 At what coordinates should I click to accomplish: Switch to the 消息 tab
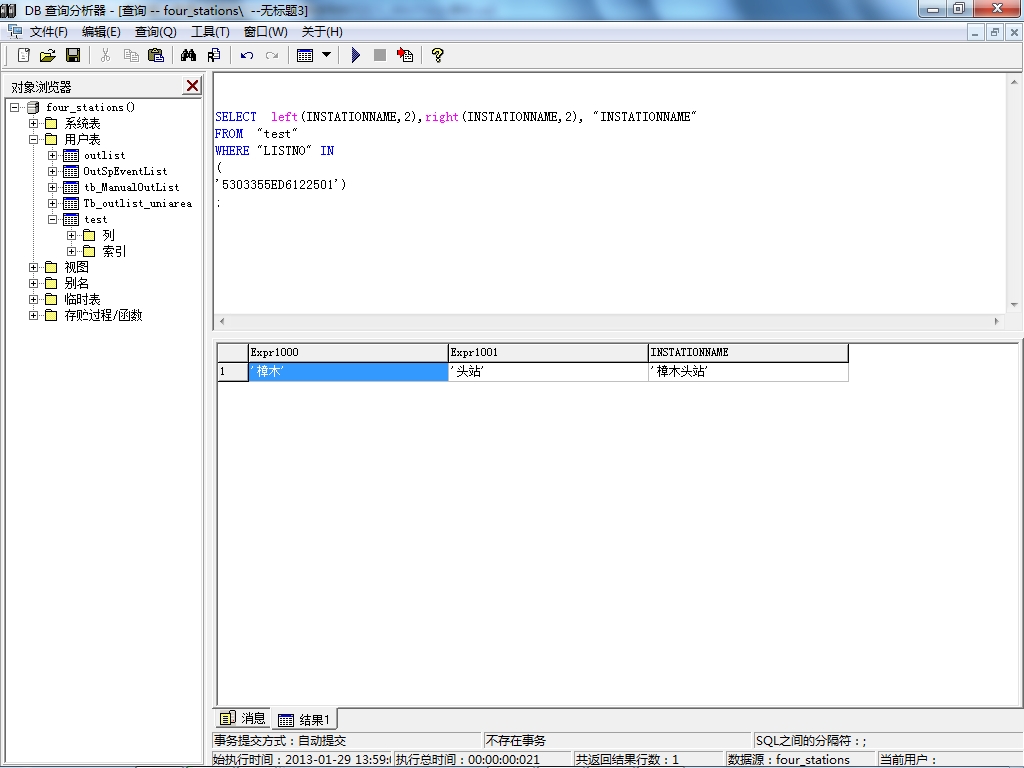pos(243,718)
